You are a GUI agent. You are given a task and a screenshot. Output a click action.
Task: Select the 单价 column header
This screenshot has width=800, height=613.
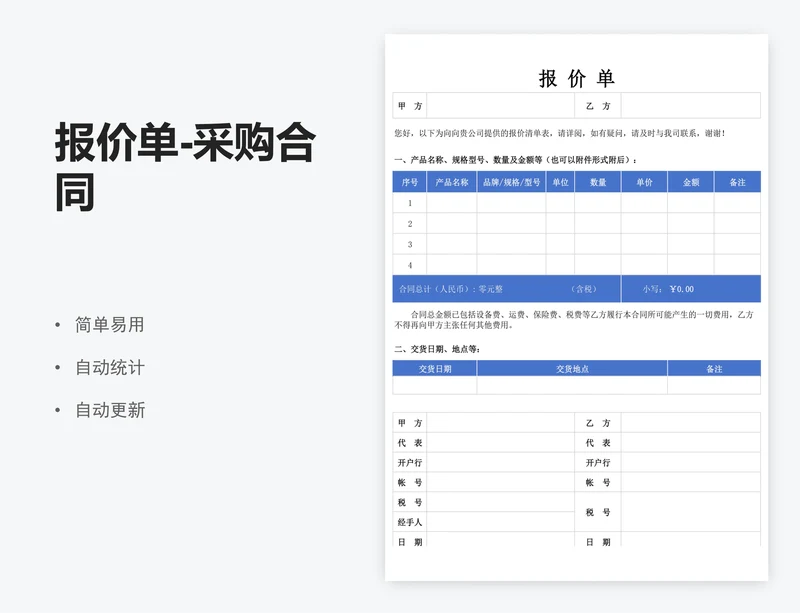click(x=644, y=182)
